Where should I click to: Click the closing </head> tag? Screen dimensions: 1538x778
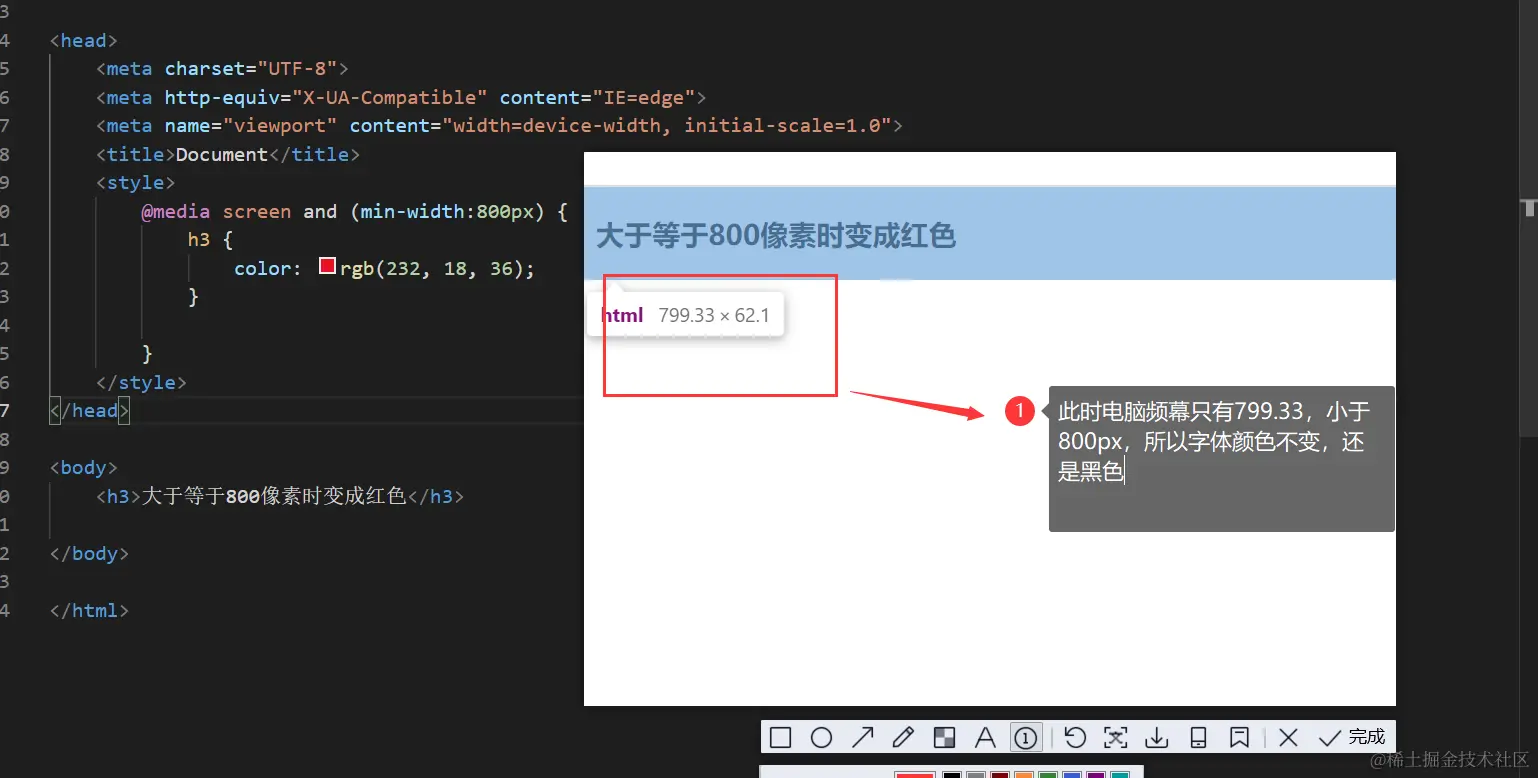coord(89,411)
